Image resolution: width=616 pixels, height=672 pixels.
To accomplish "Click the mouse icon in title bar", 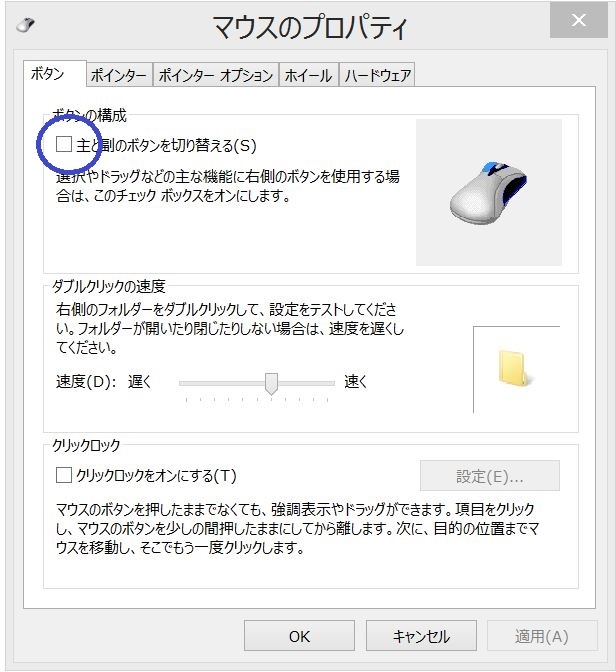I will coord(25,25).
